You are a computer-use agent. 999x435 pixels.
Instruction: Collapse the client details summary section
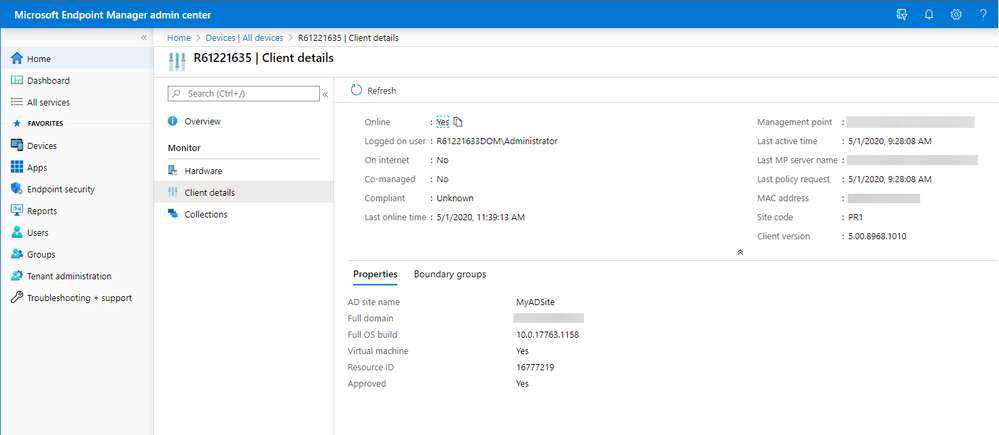(x=739, y=253)
